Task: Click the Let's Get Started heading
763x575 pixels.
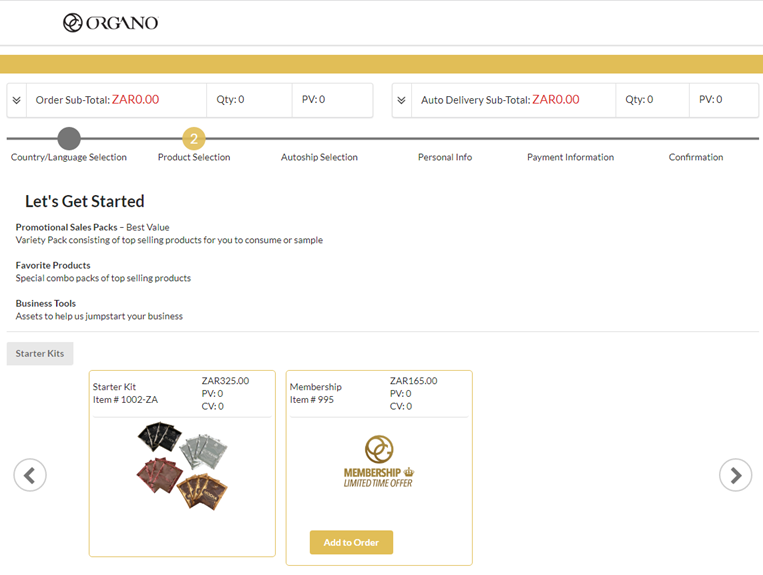Action: tap(85, 201)
